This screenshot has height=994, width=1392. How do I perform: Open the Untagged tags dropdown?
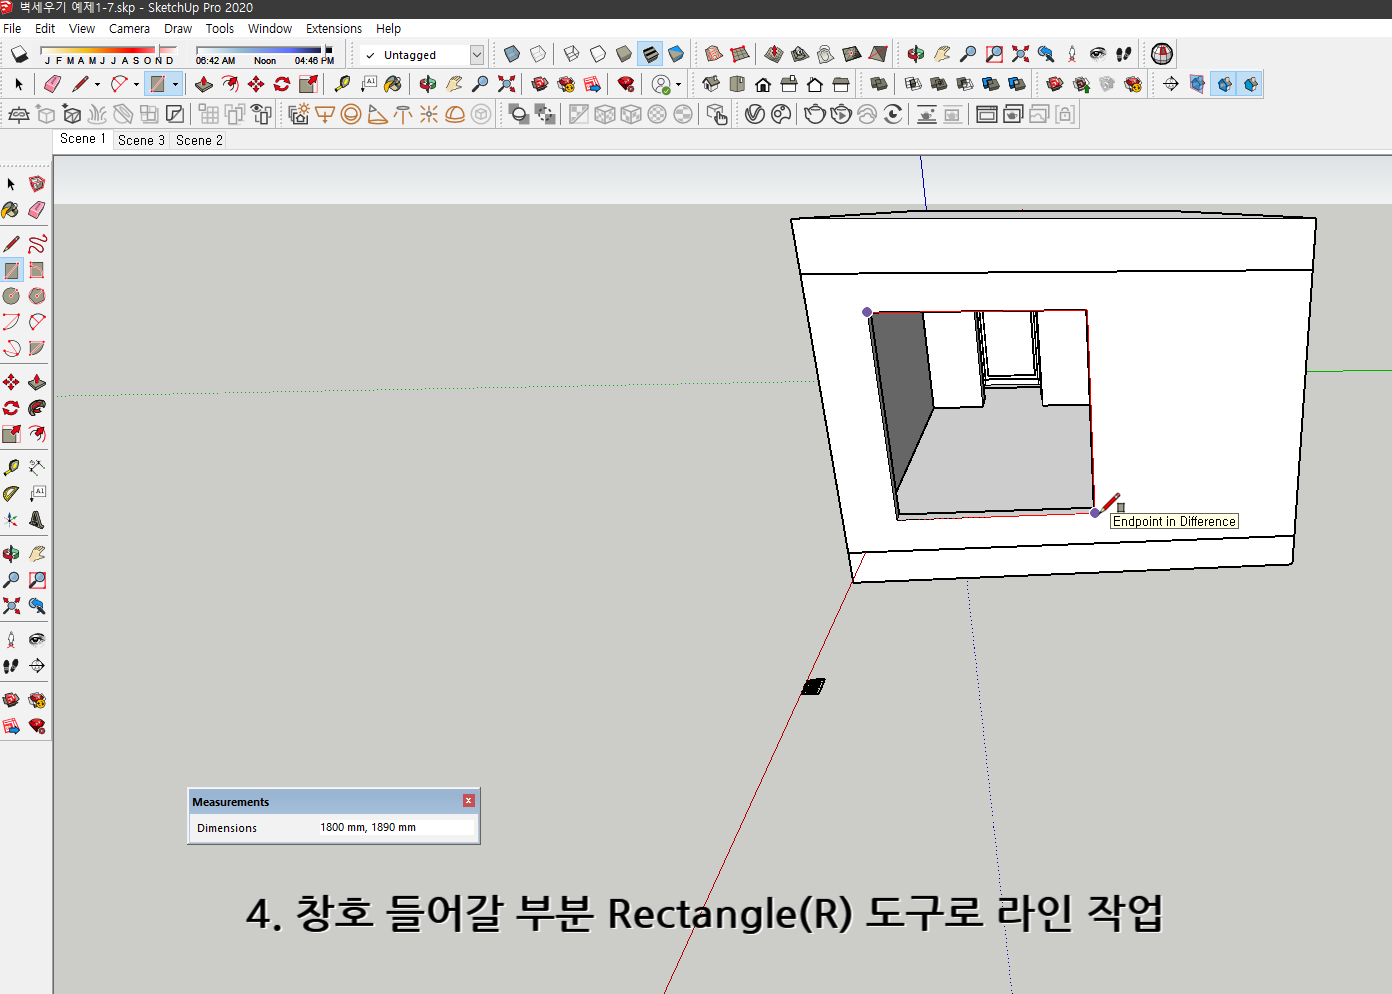click(x=477, y=55)
